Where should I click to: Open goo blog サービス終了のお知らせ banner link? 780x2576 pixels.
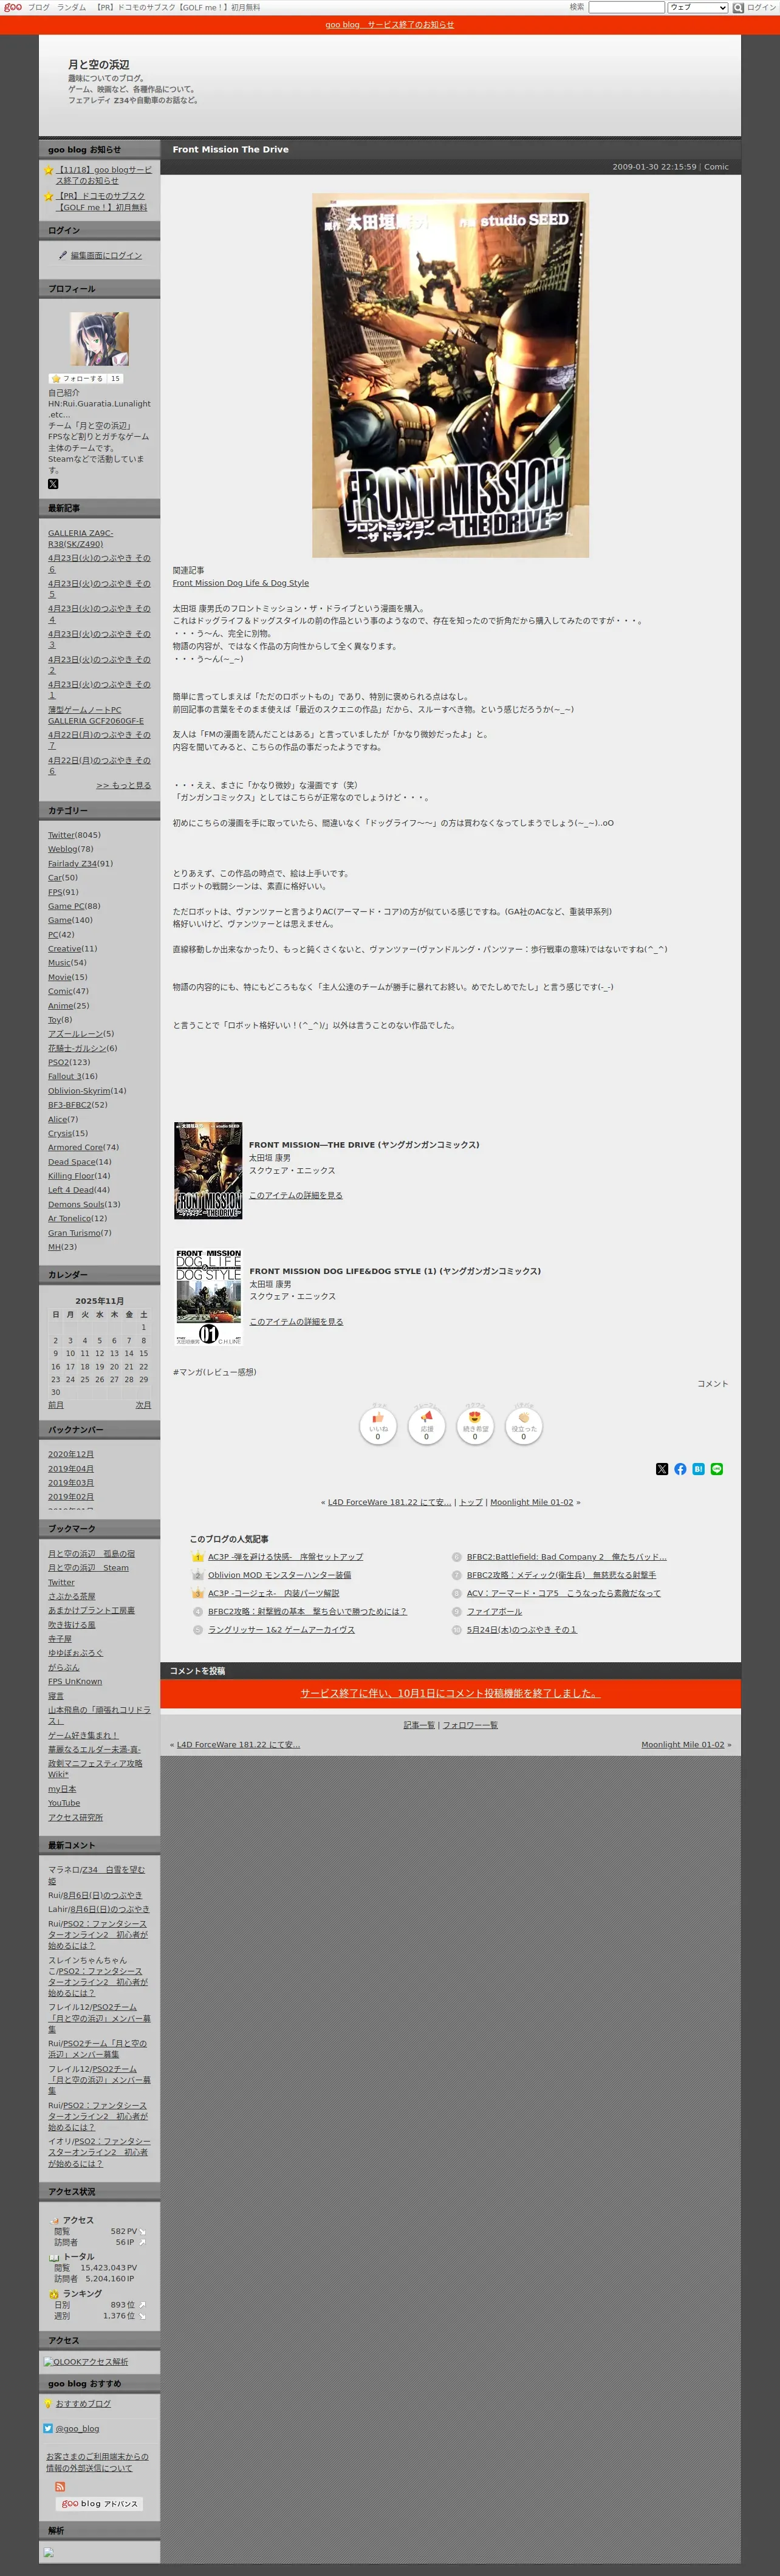pyautogui.click(x=390, y=25)
